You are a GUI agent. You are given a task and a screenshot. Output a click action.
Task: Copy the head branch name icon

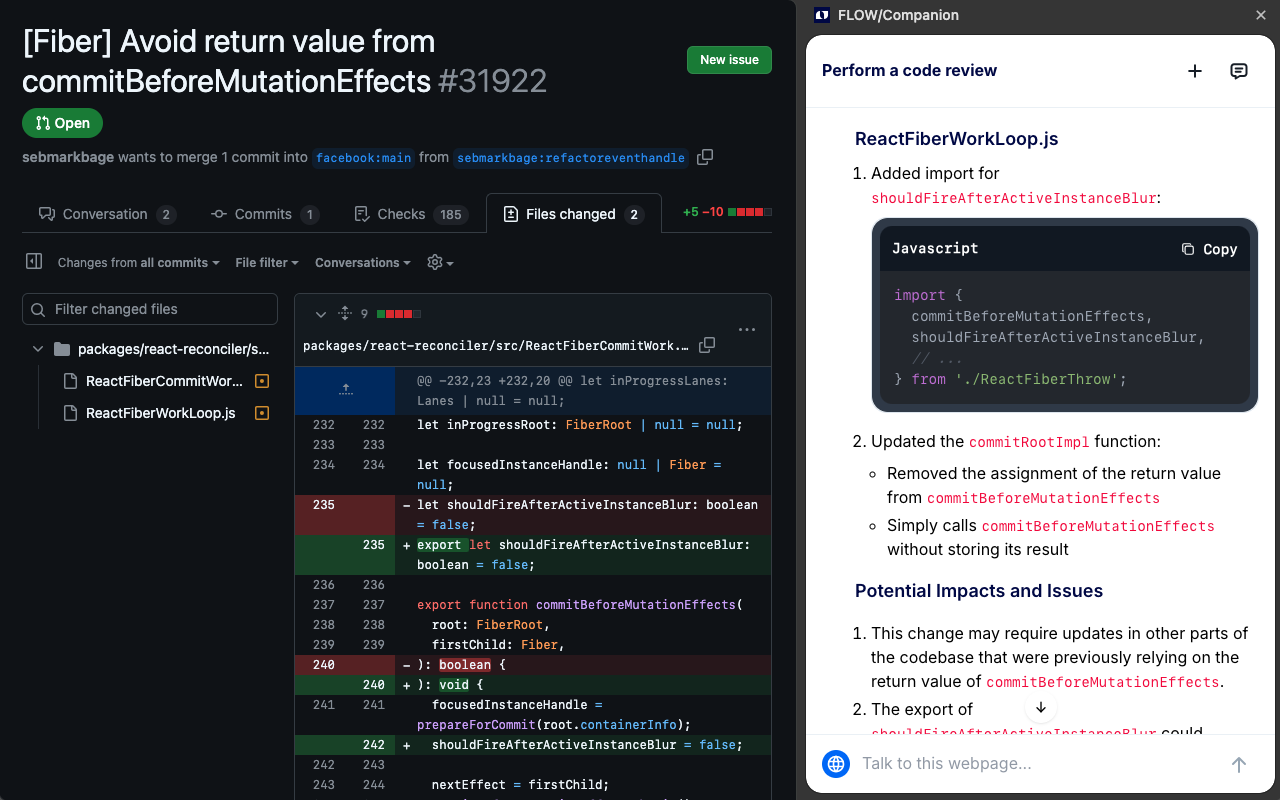coord(705,157)
